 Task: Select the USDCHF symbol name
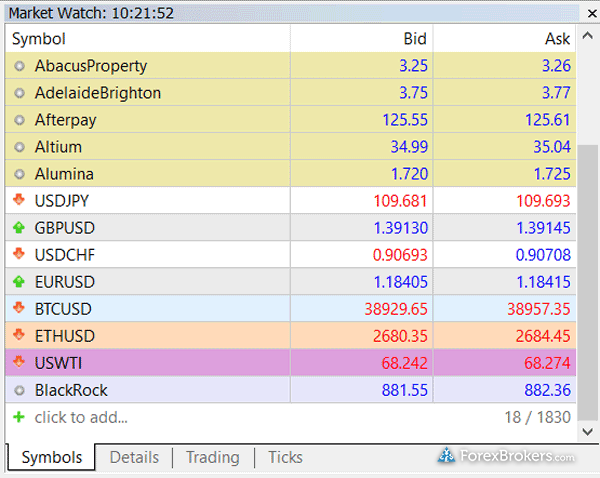(65, 255)
